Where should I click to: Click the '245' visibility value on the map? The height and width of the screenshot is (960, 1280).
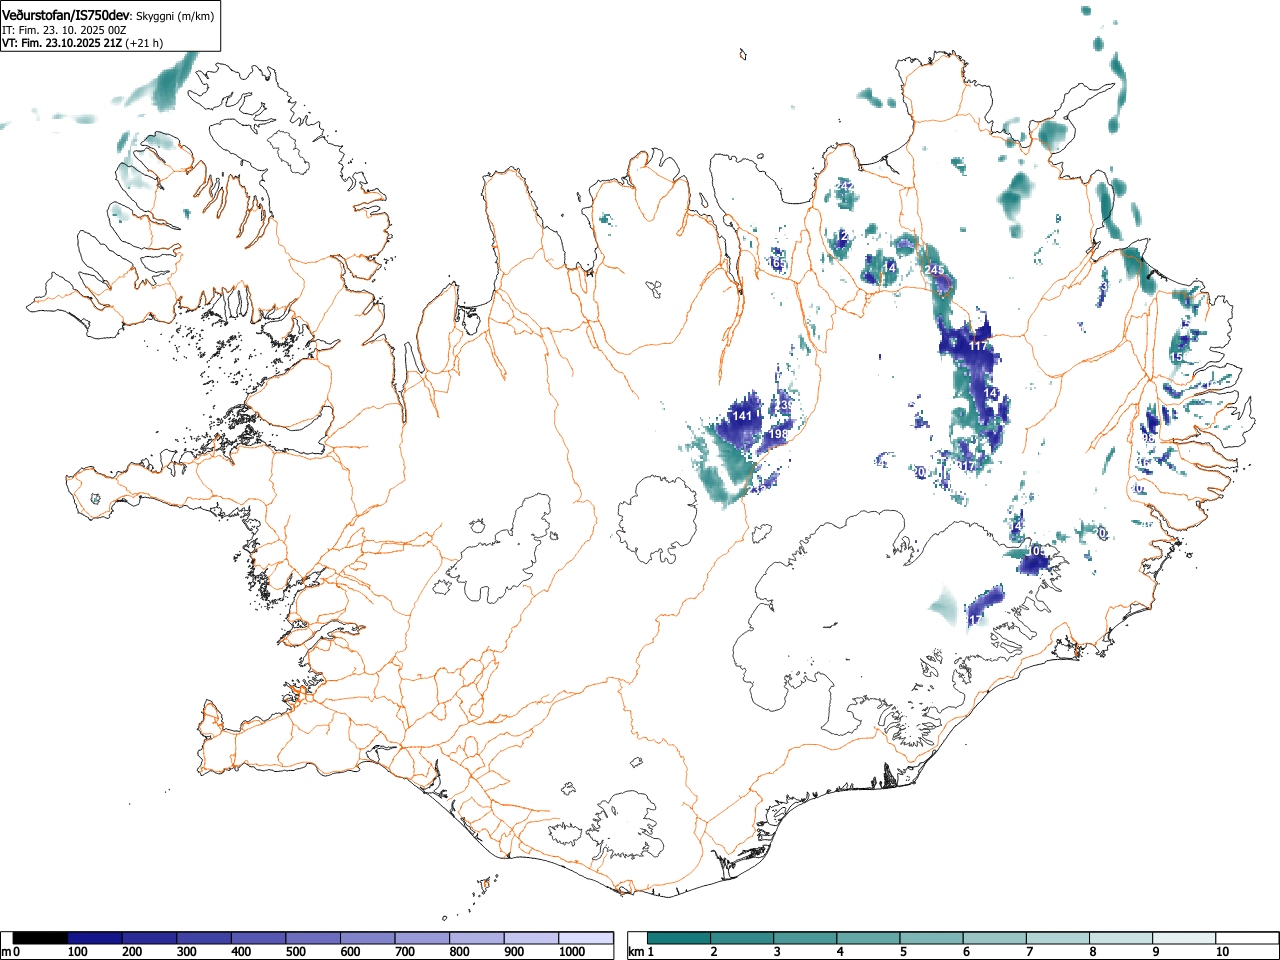coord(935,271)
